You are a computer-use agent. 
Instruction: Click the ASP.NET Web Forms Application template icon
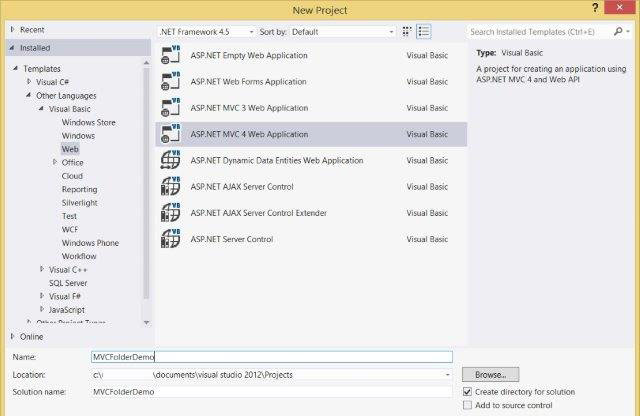coord(171,81)
